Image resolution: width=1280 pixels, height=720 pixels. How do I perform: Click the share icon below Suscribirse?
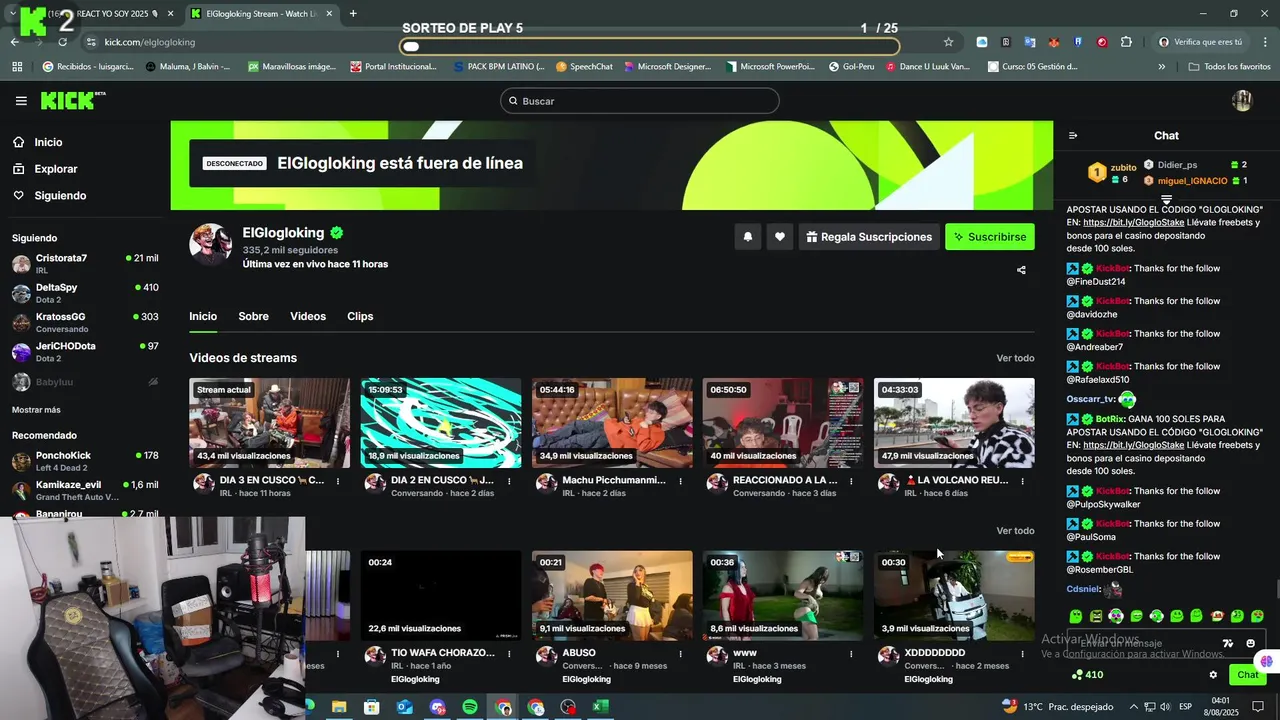pyautogui.click(x=1021, y=270)
